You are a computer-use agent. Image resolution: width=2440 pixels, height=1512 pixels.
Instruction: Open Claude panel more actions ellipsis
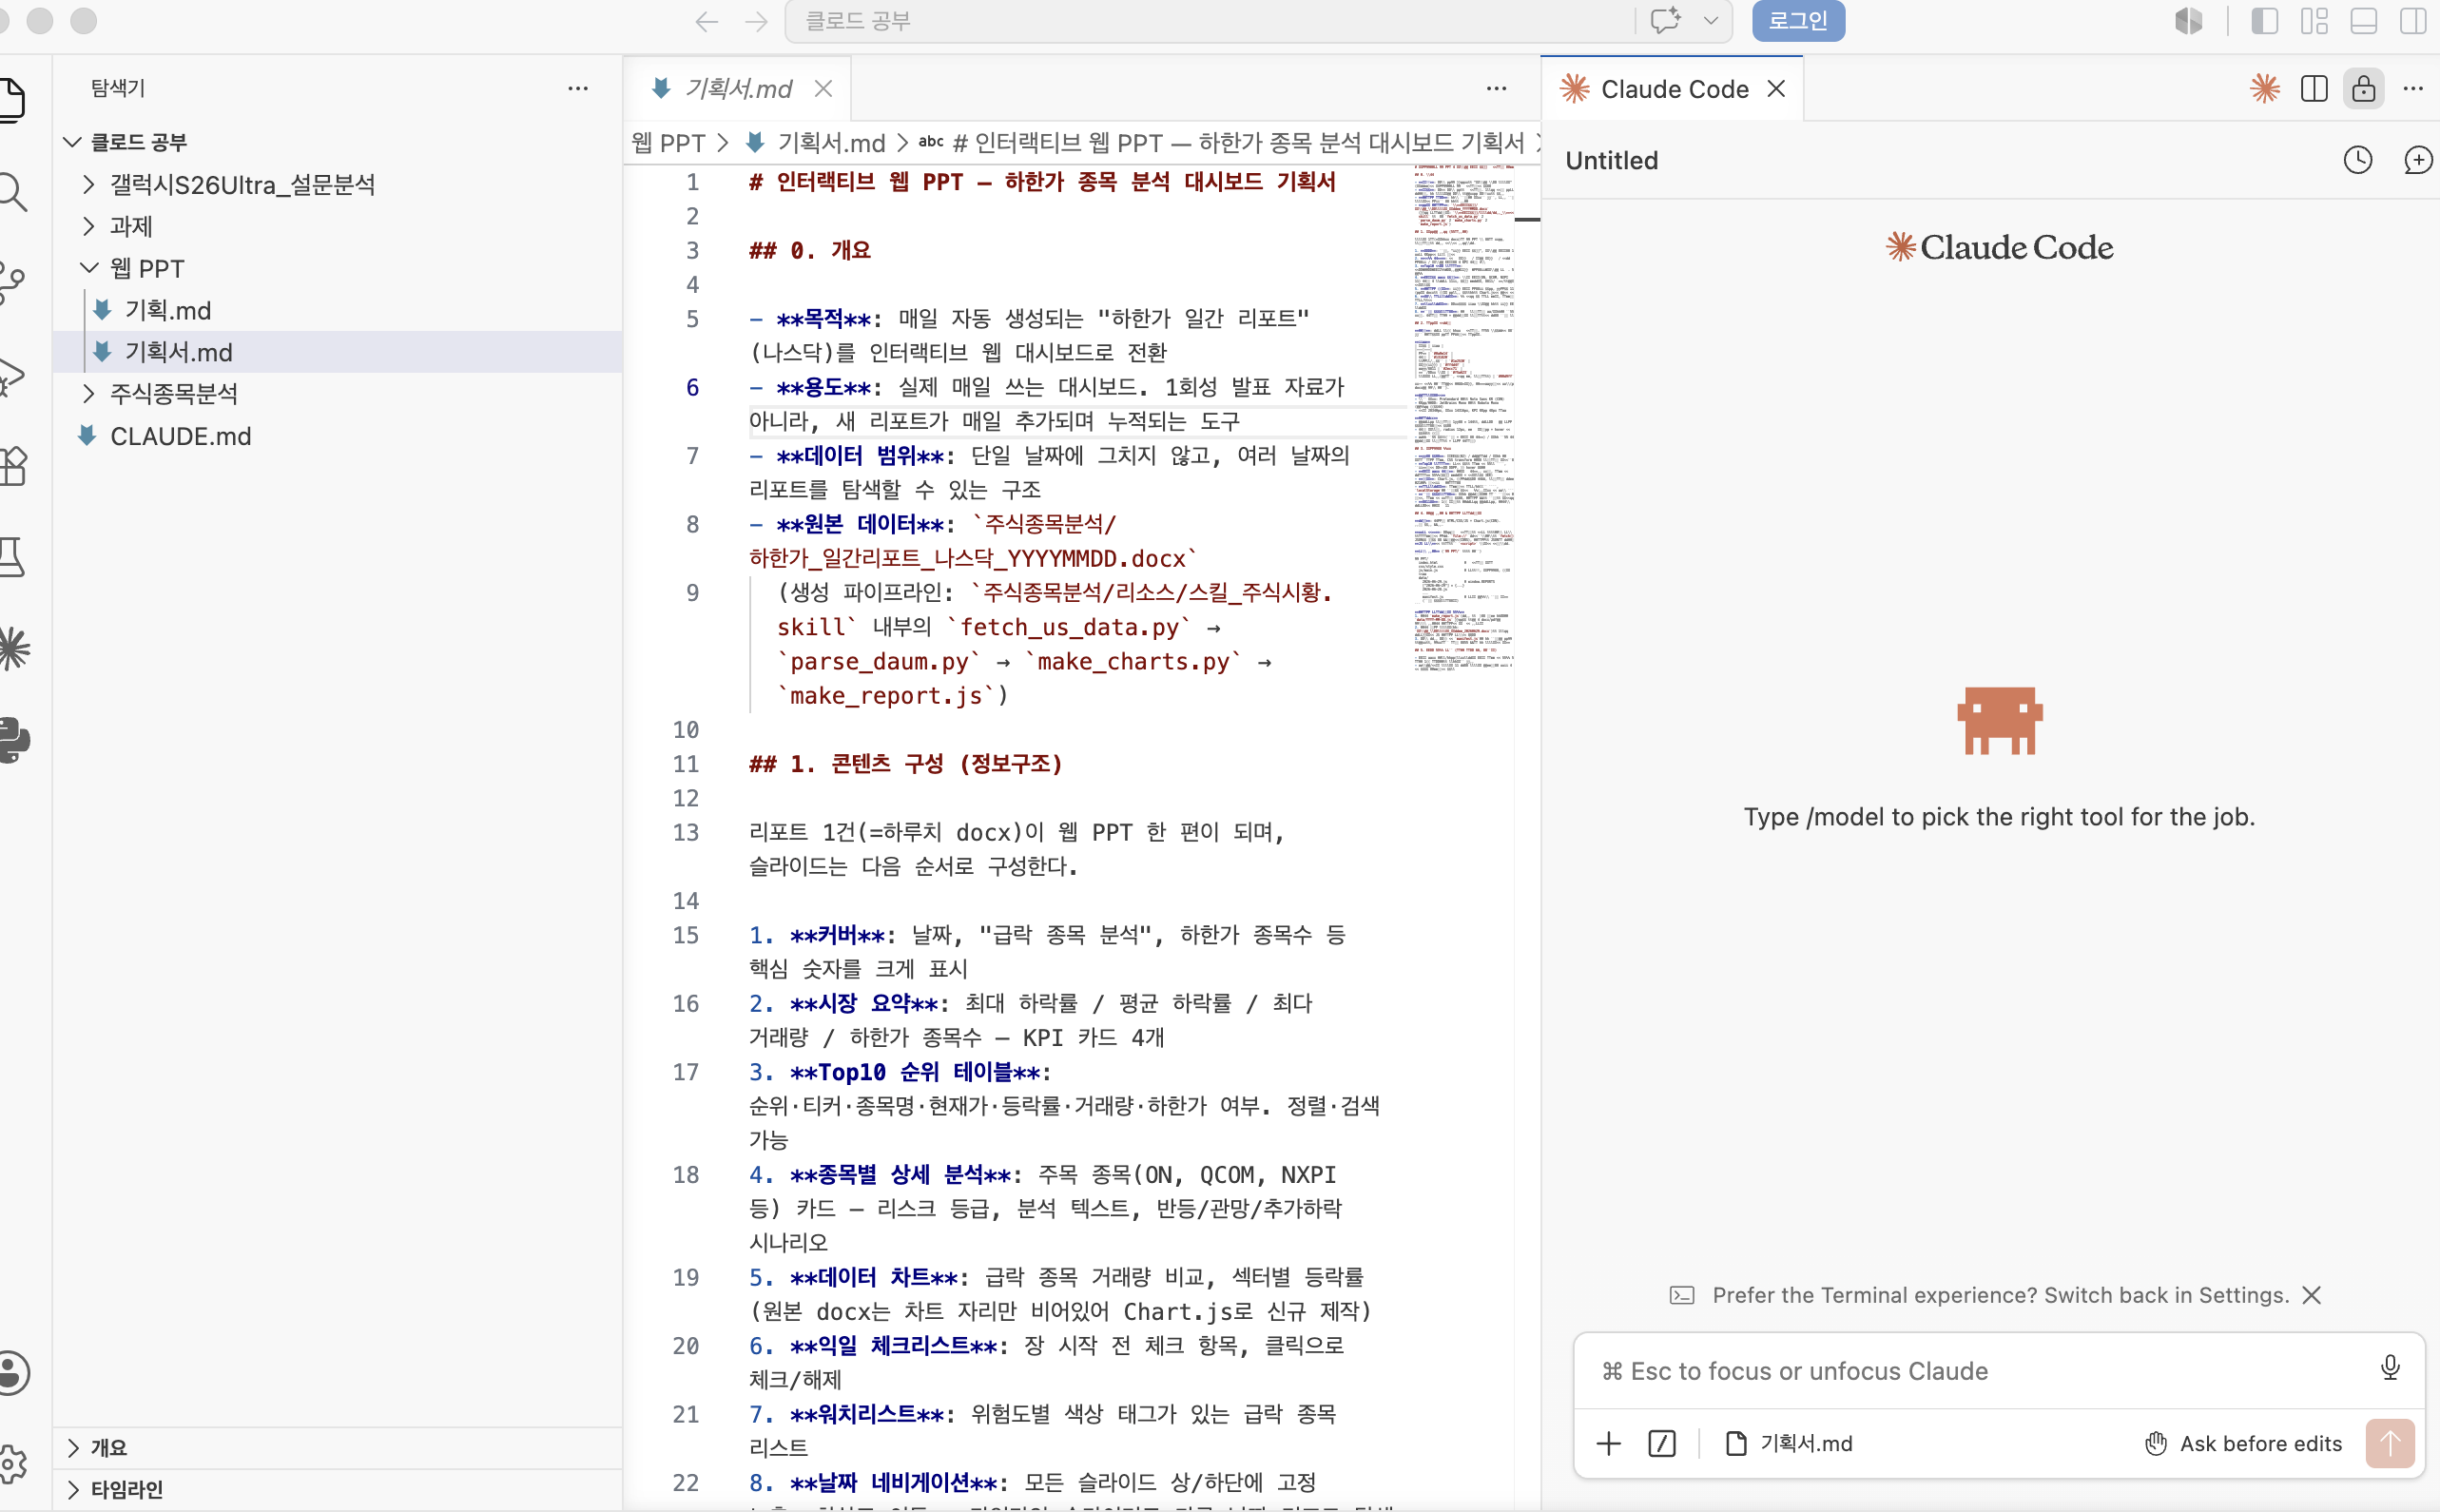click(x=2413, y=88)
